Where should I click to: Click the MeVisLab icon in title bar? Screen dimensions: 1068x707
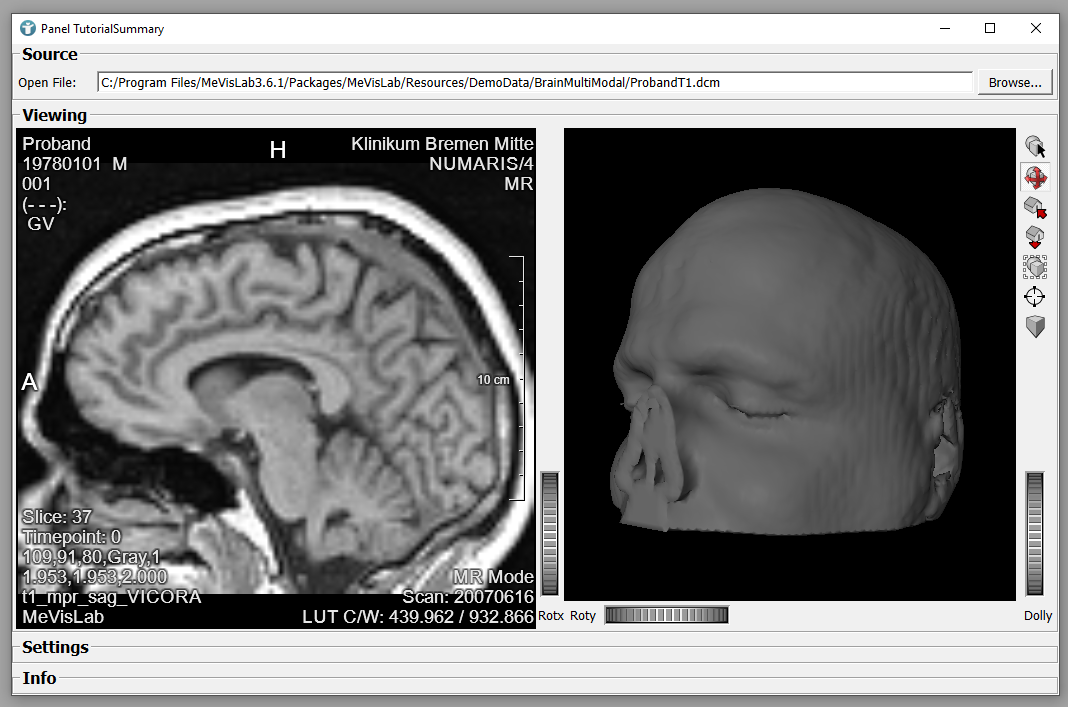click(28, 28)
